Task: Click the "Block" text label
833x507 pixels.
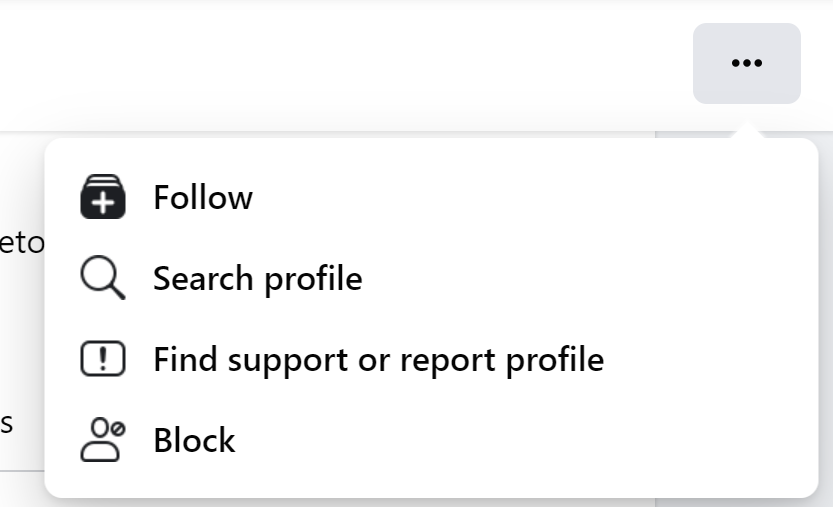Action: [194, 440]
